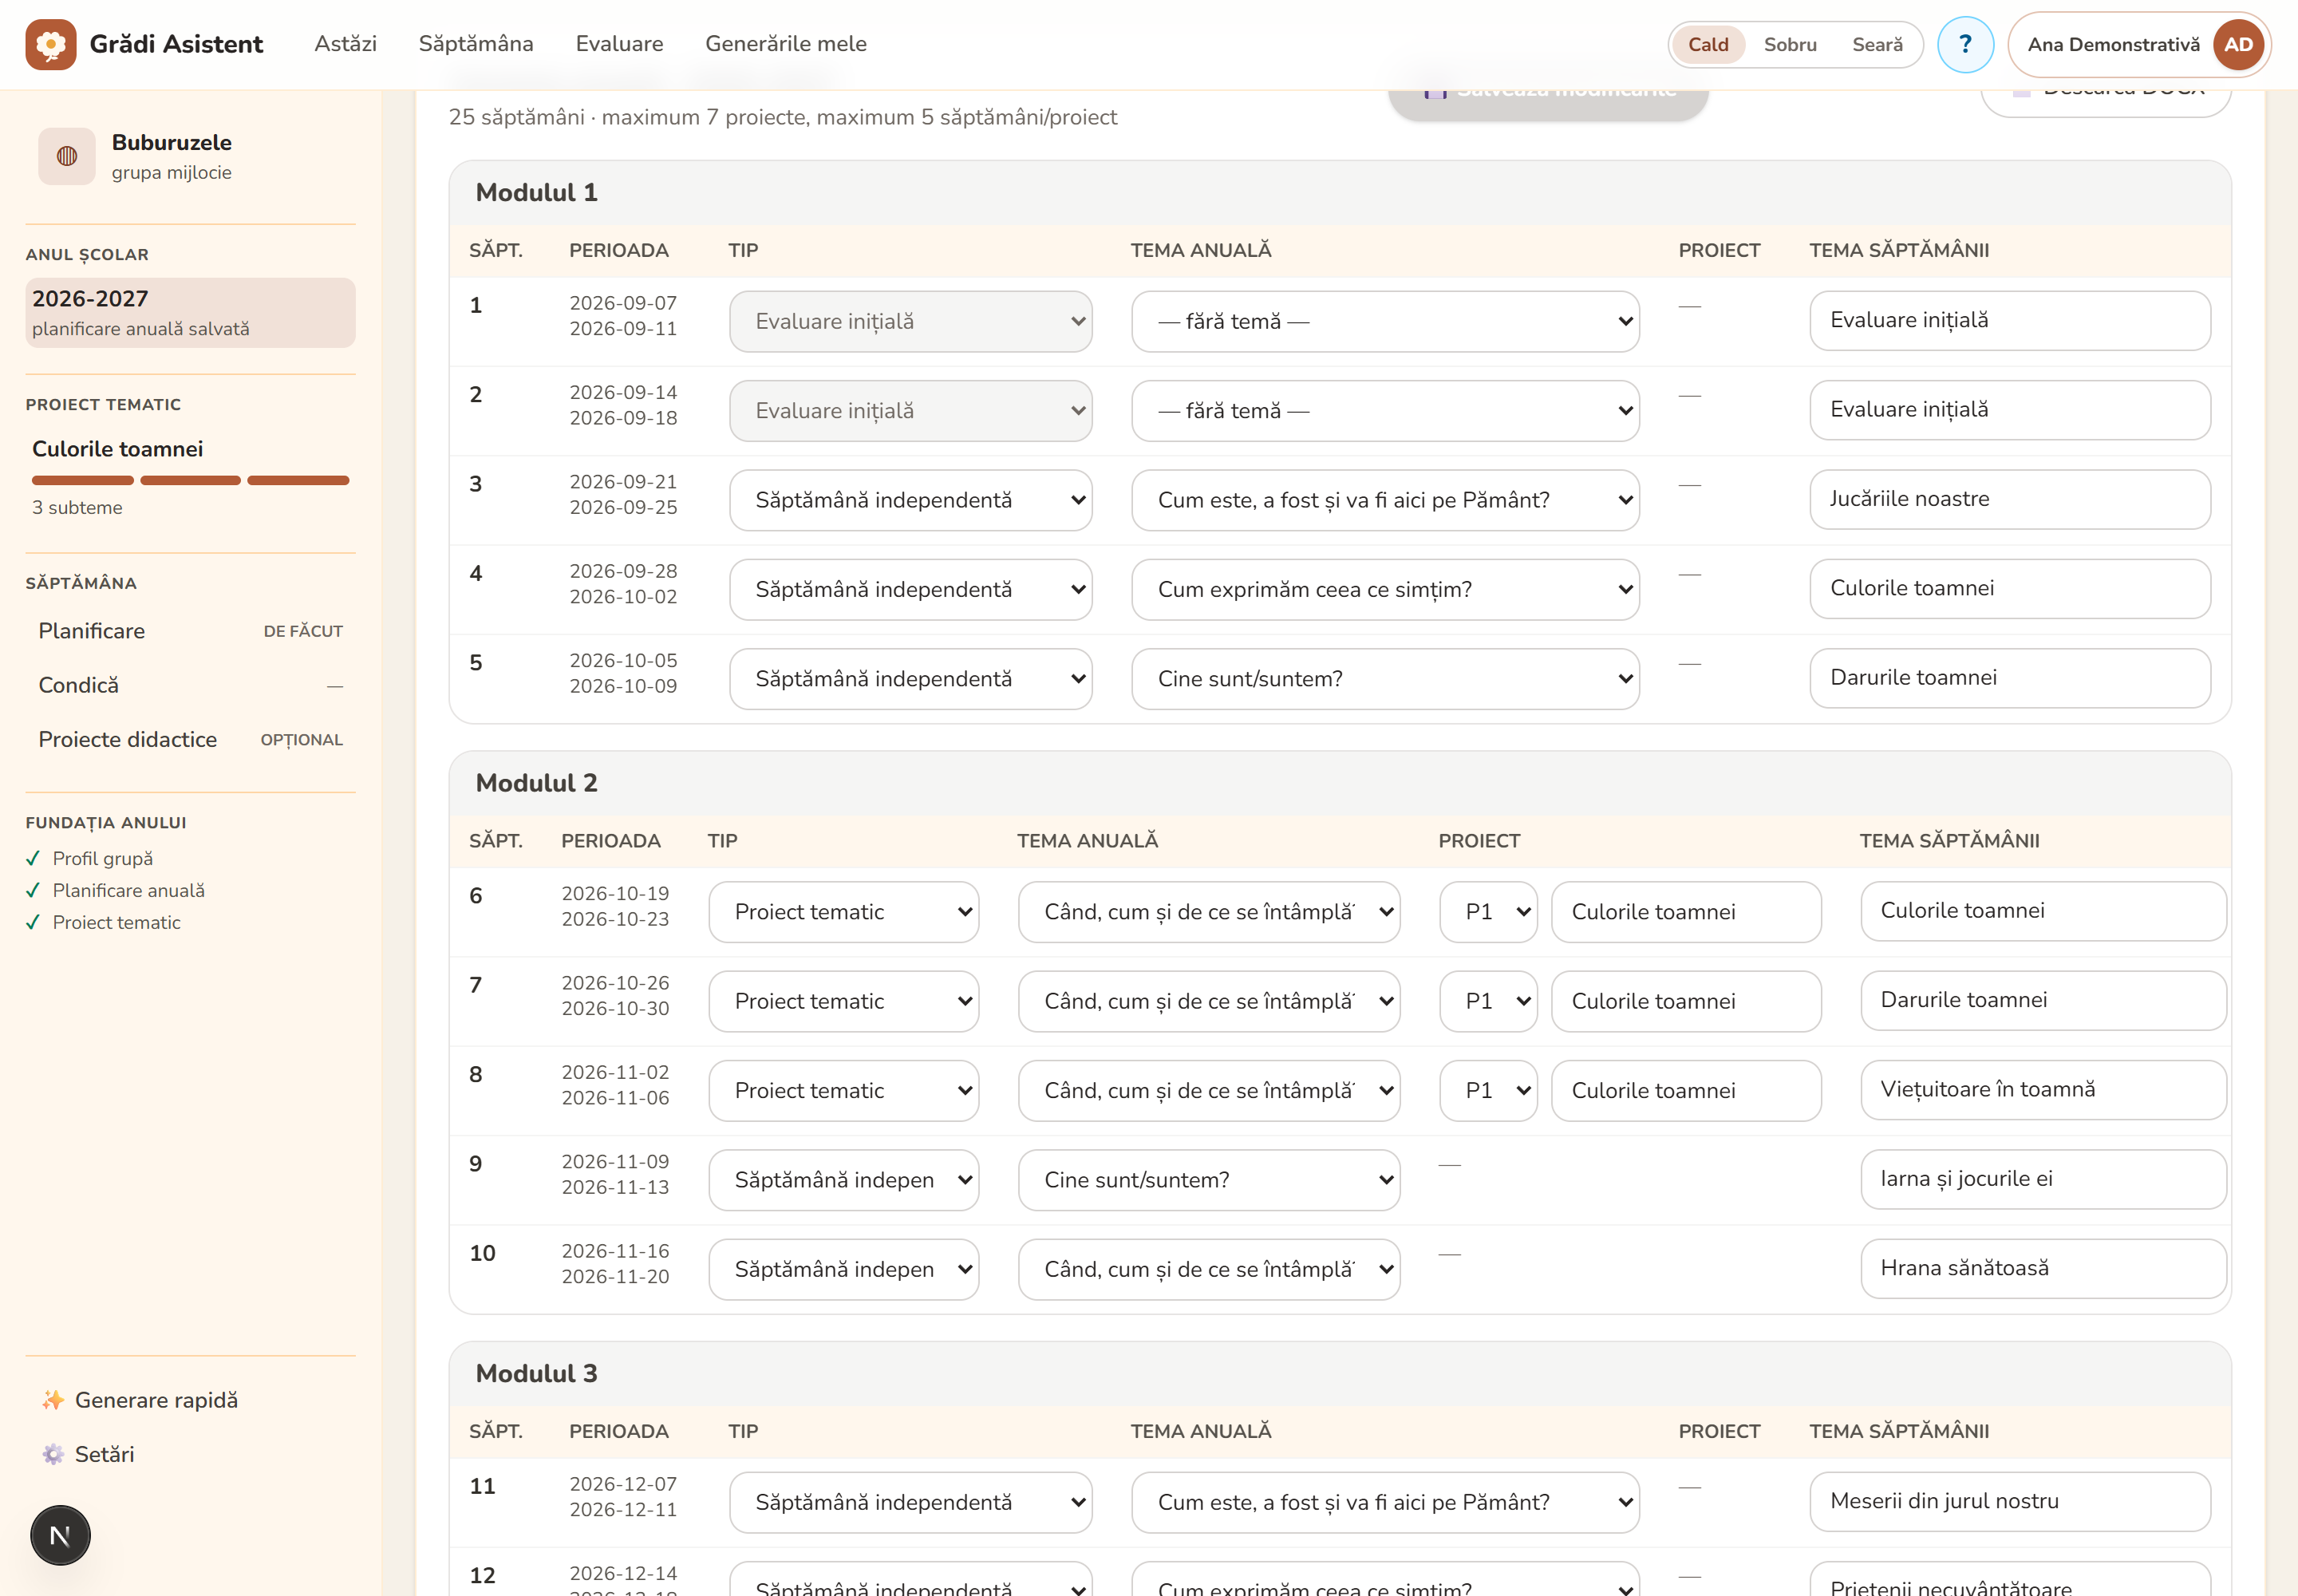Open week 6 Proiect tematic type dropdown
The image size is (2298, 1596).
click(843, 912)
